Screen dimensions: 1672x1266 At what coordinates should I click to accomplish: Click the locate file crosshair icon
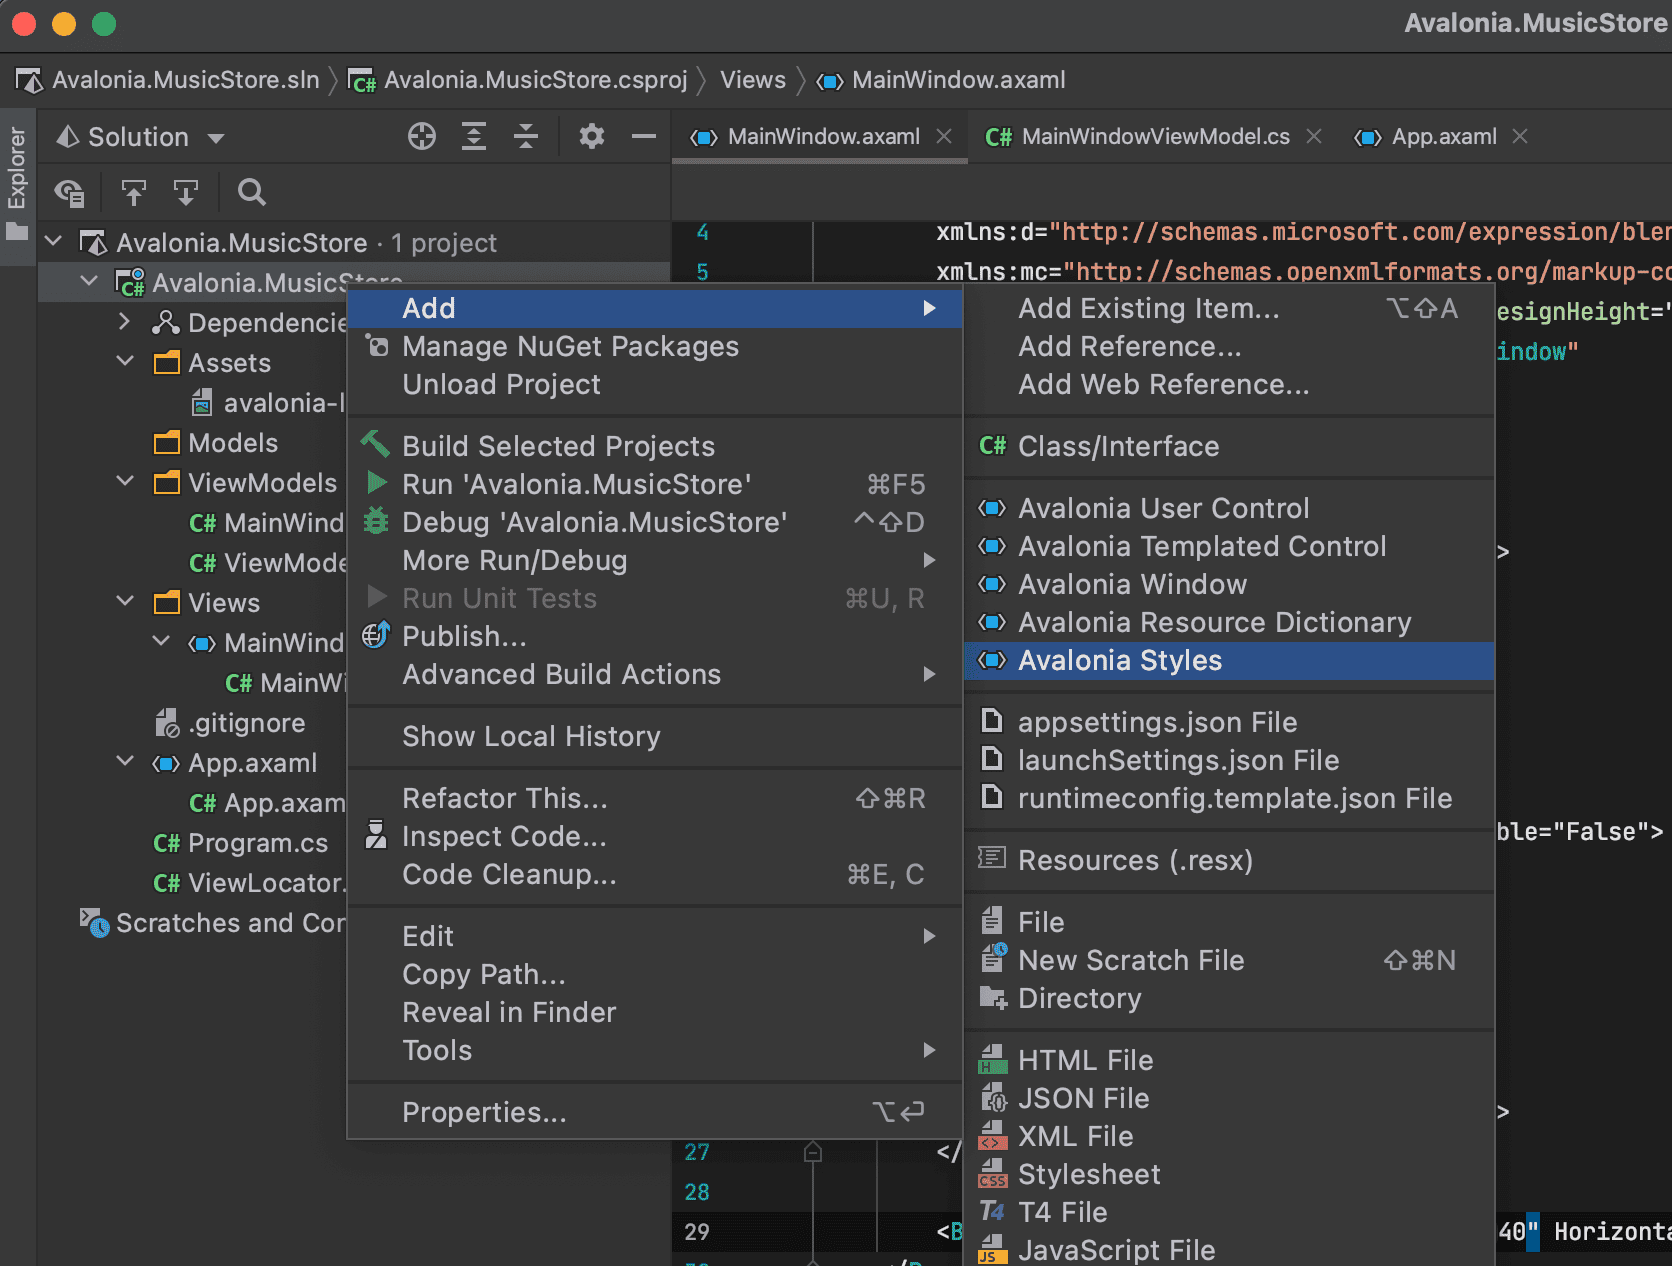(x=422, y=137)
